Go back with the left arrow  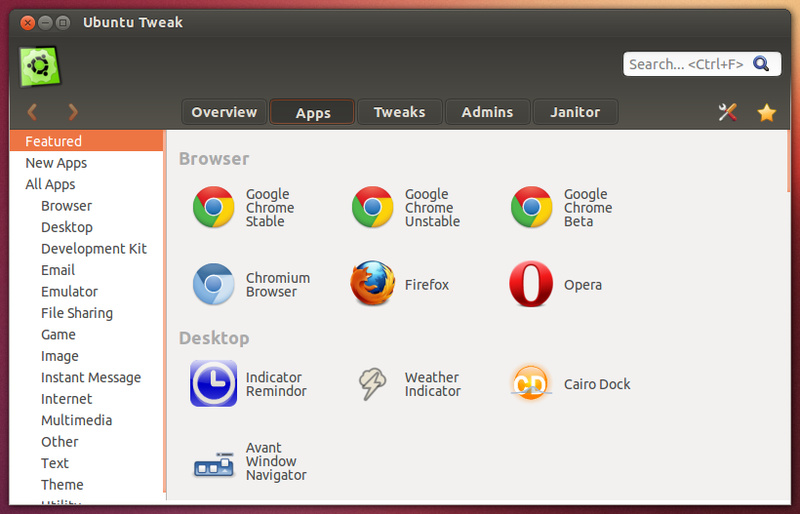coord(32,112)
